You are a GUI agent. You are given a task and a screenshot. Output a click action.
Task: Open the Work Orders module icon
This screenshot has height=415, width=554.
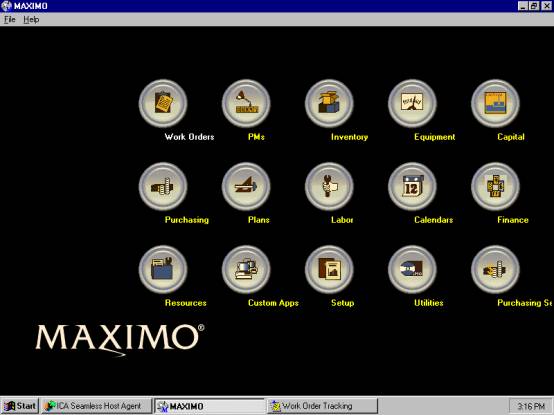point(163,103)
